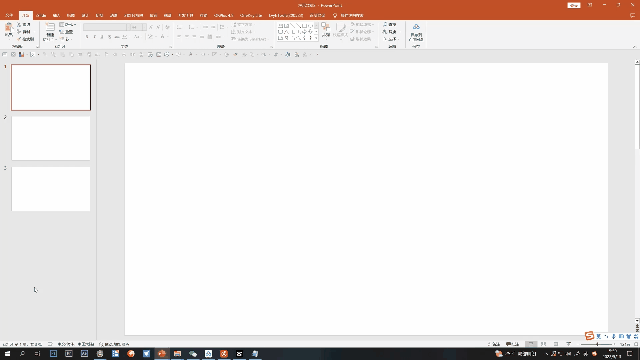The image size is (640, 360).
Task: Select slide 2 thumbnail in the slide panel
Action: [x=51, y=138]
